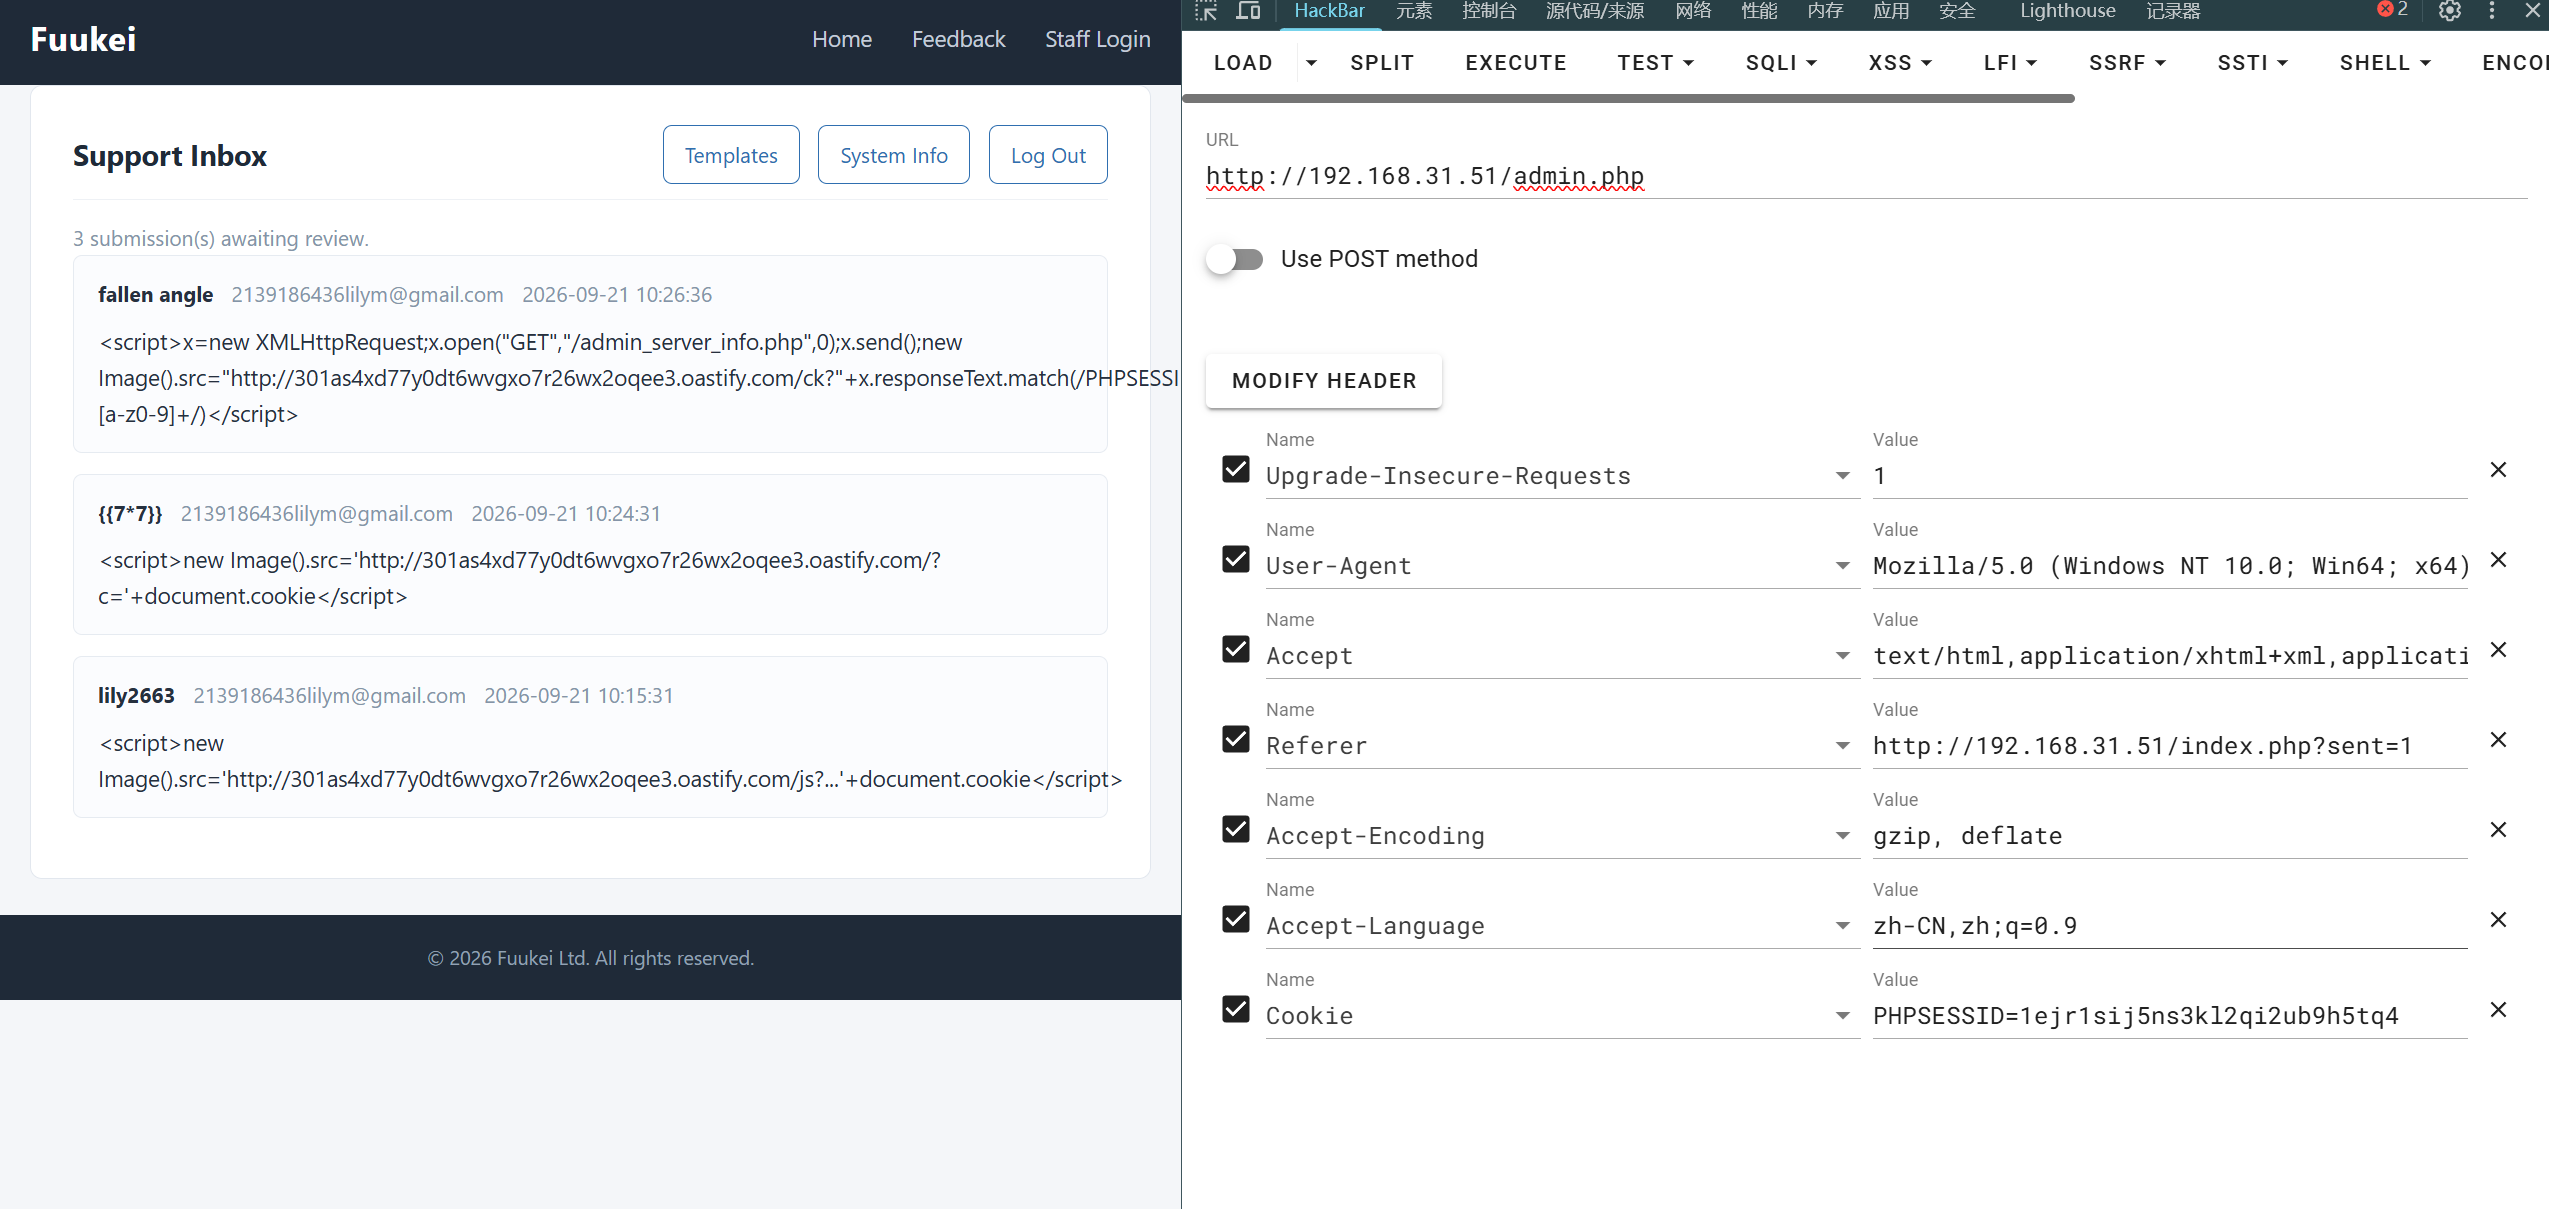Uncheck the Upgrade-Insecure-Requests header checkbox
Screen dimensions: 2549x1209
click(x=1236, y=469)
